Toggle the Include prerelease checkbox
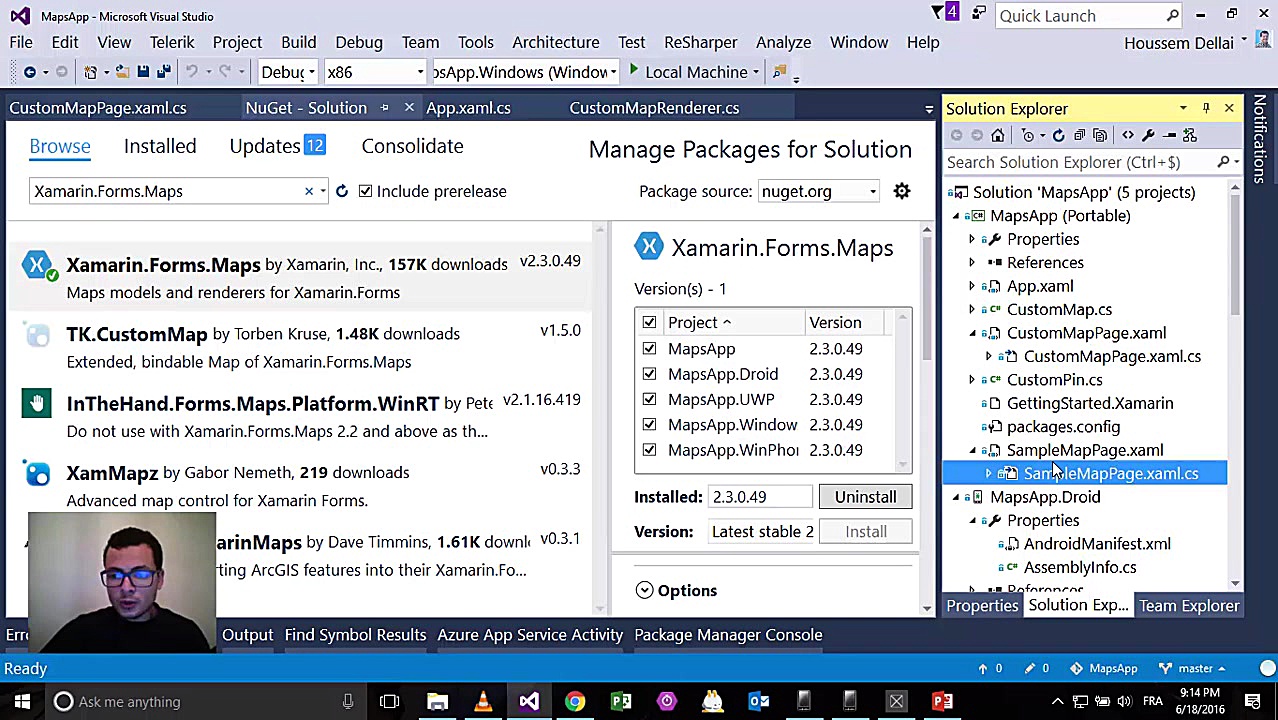Image resolution: width=1278 pixels, height=720 pixels. (365, 191)
